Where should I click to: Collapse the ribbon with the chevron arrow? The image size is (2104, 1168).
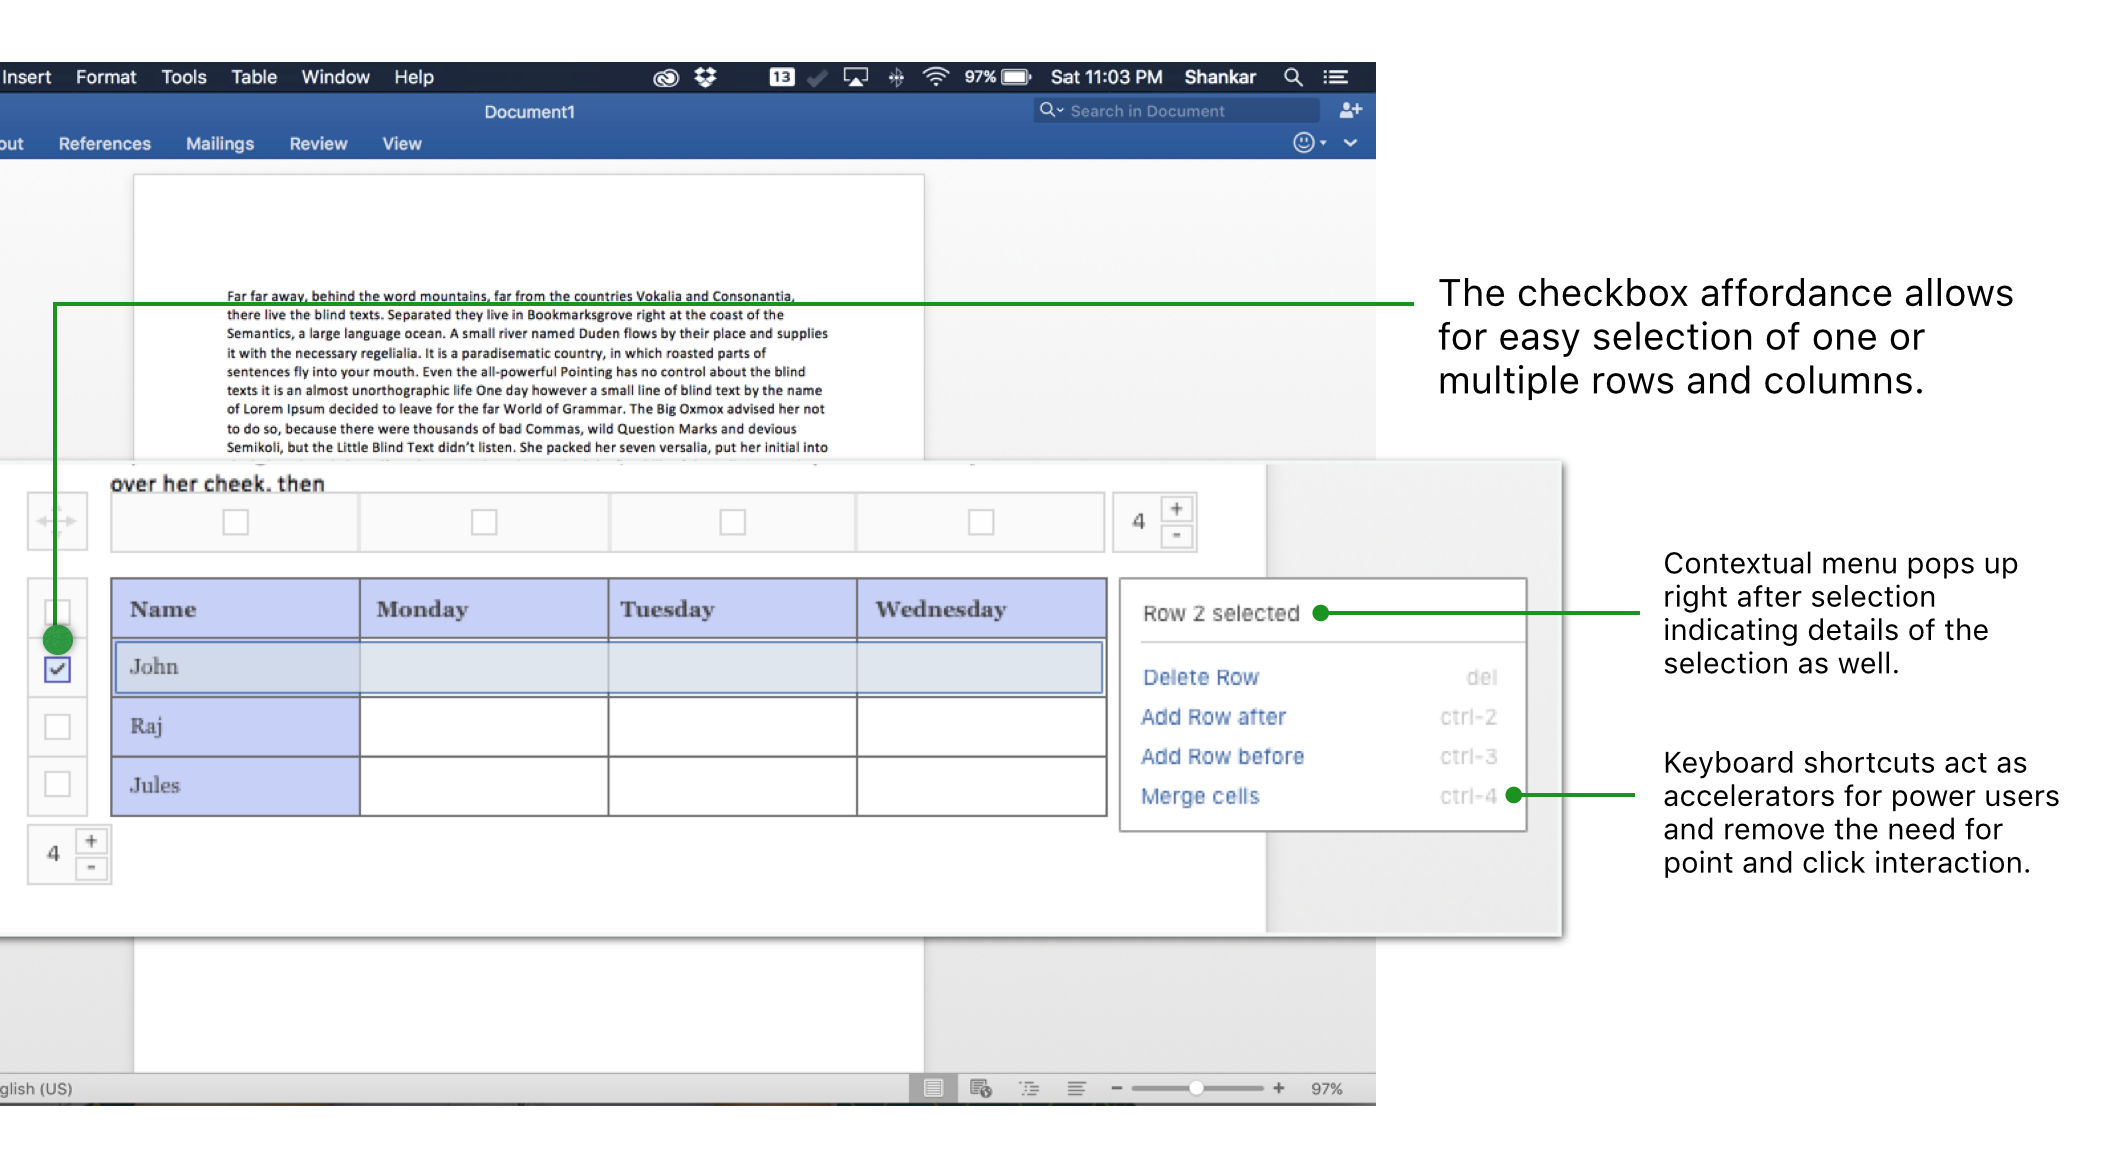tap(1350, 143)
